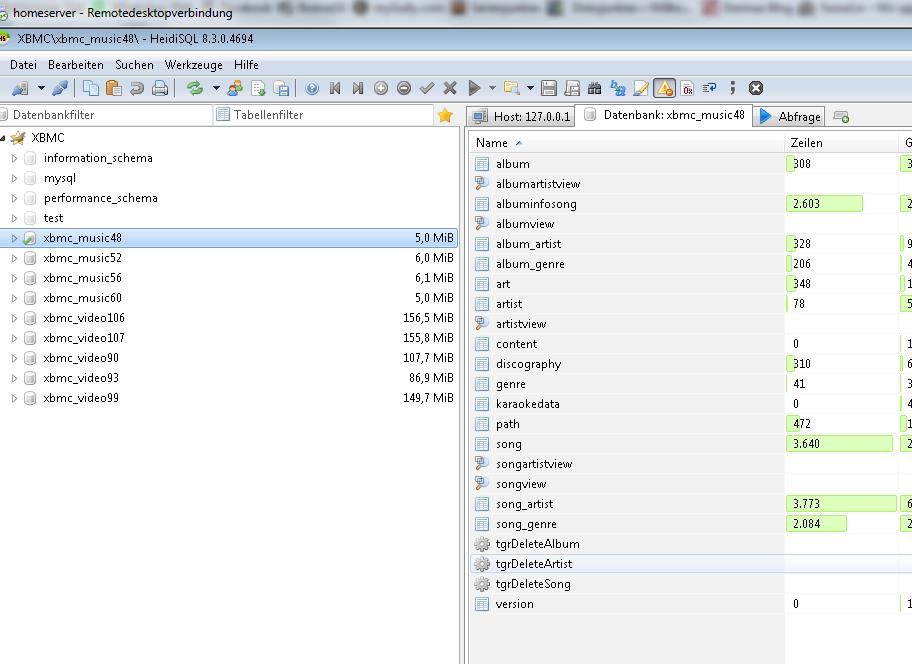Sort by the Zeilen column header
The image size is (912, 664).
(841, 142)
